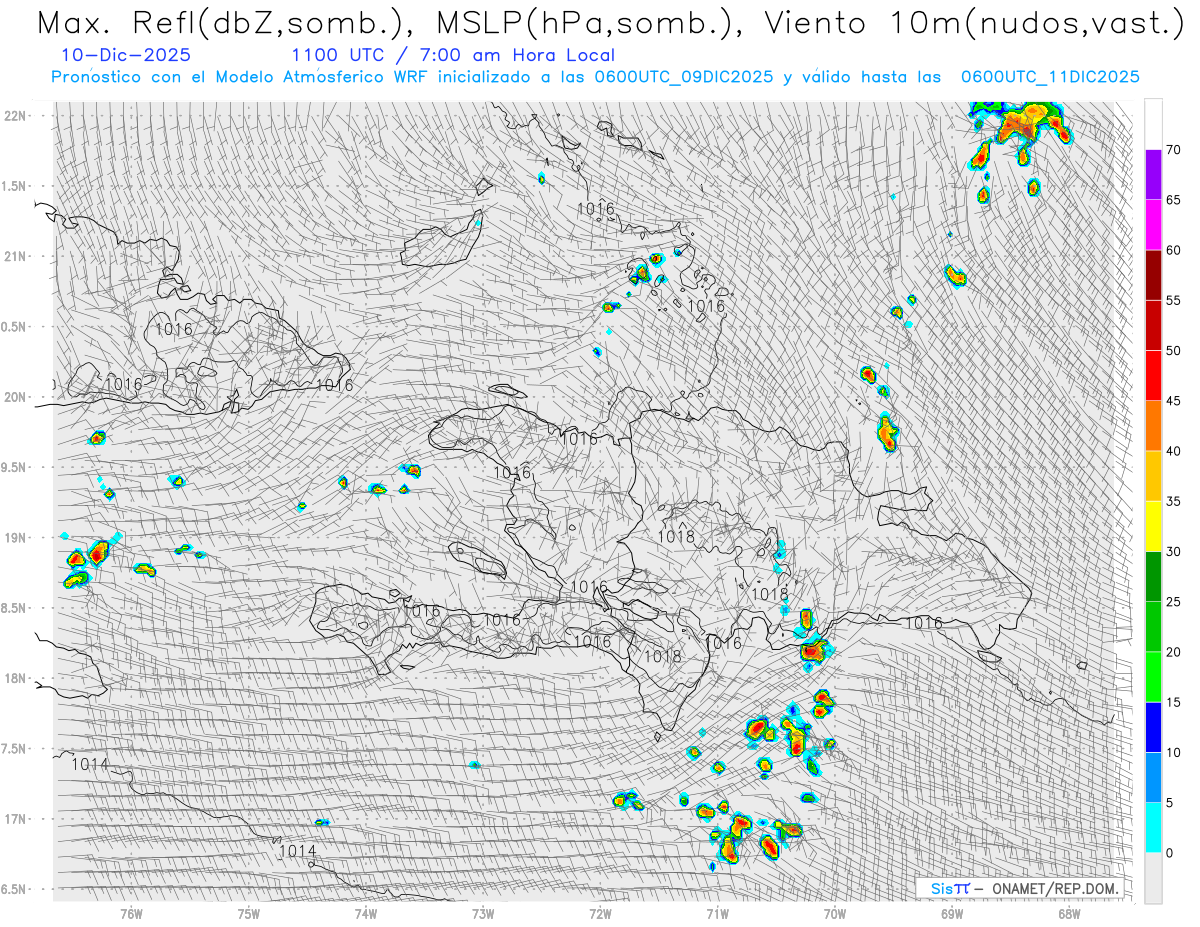Click the 20N latitude axis label
The height and width of the screenshot is (927, 1200).
[15, 397]
